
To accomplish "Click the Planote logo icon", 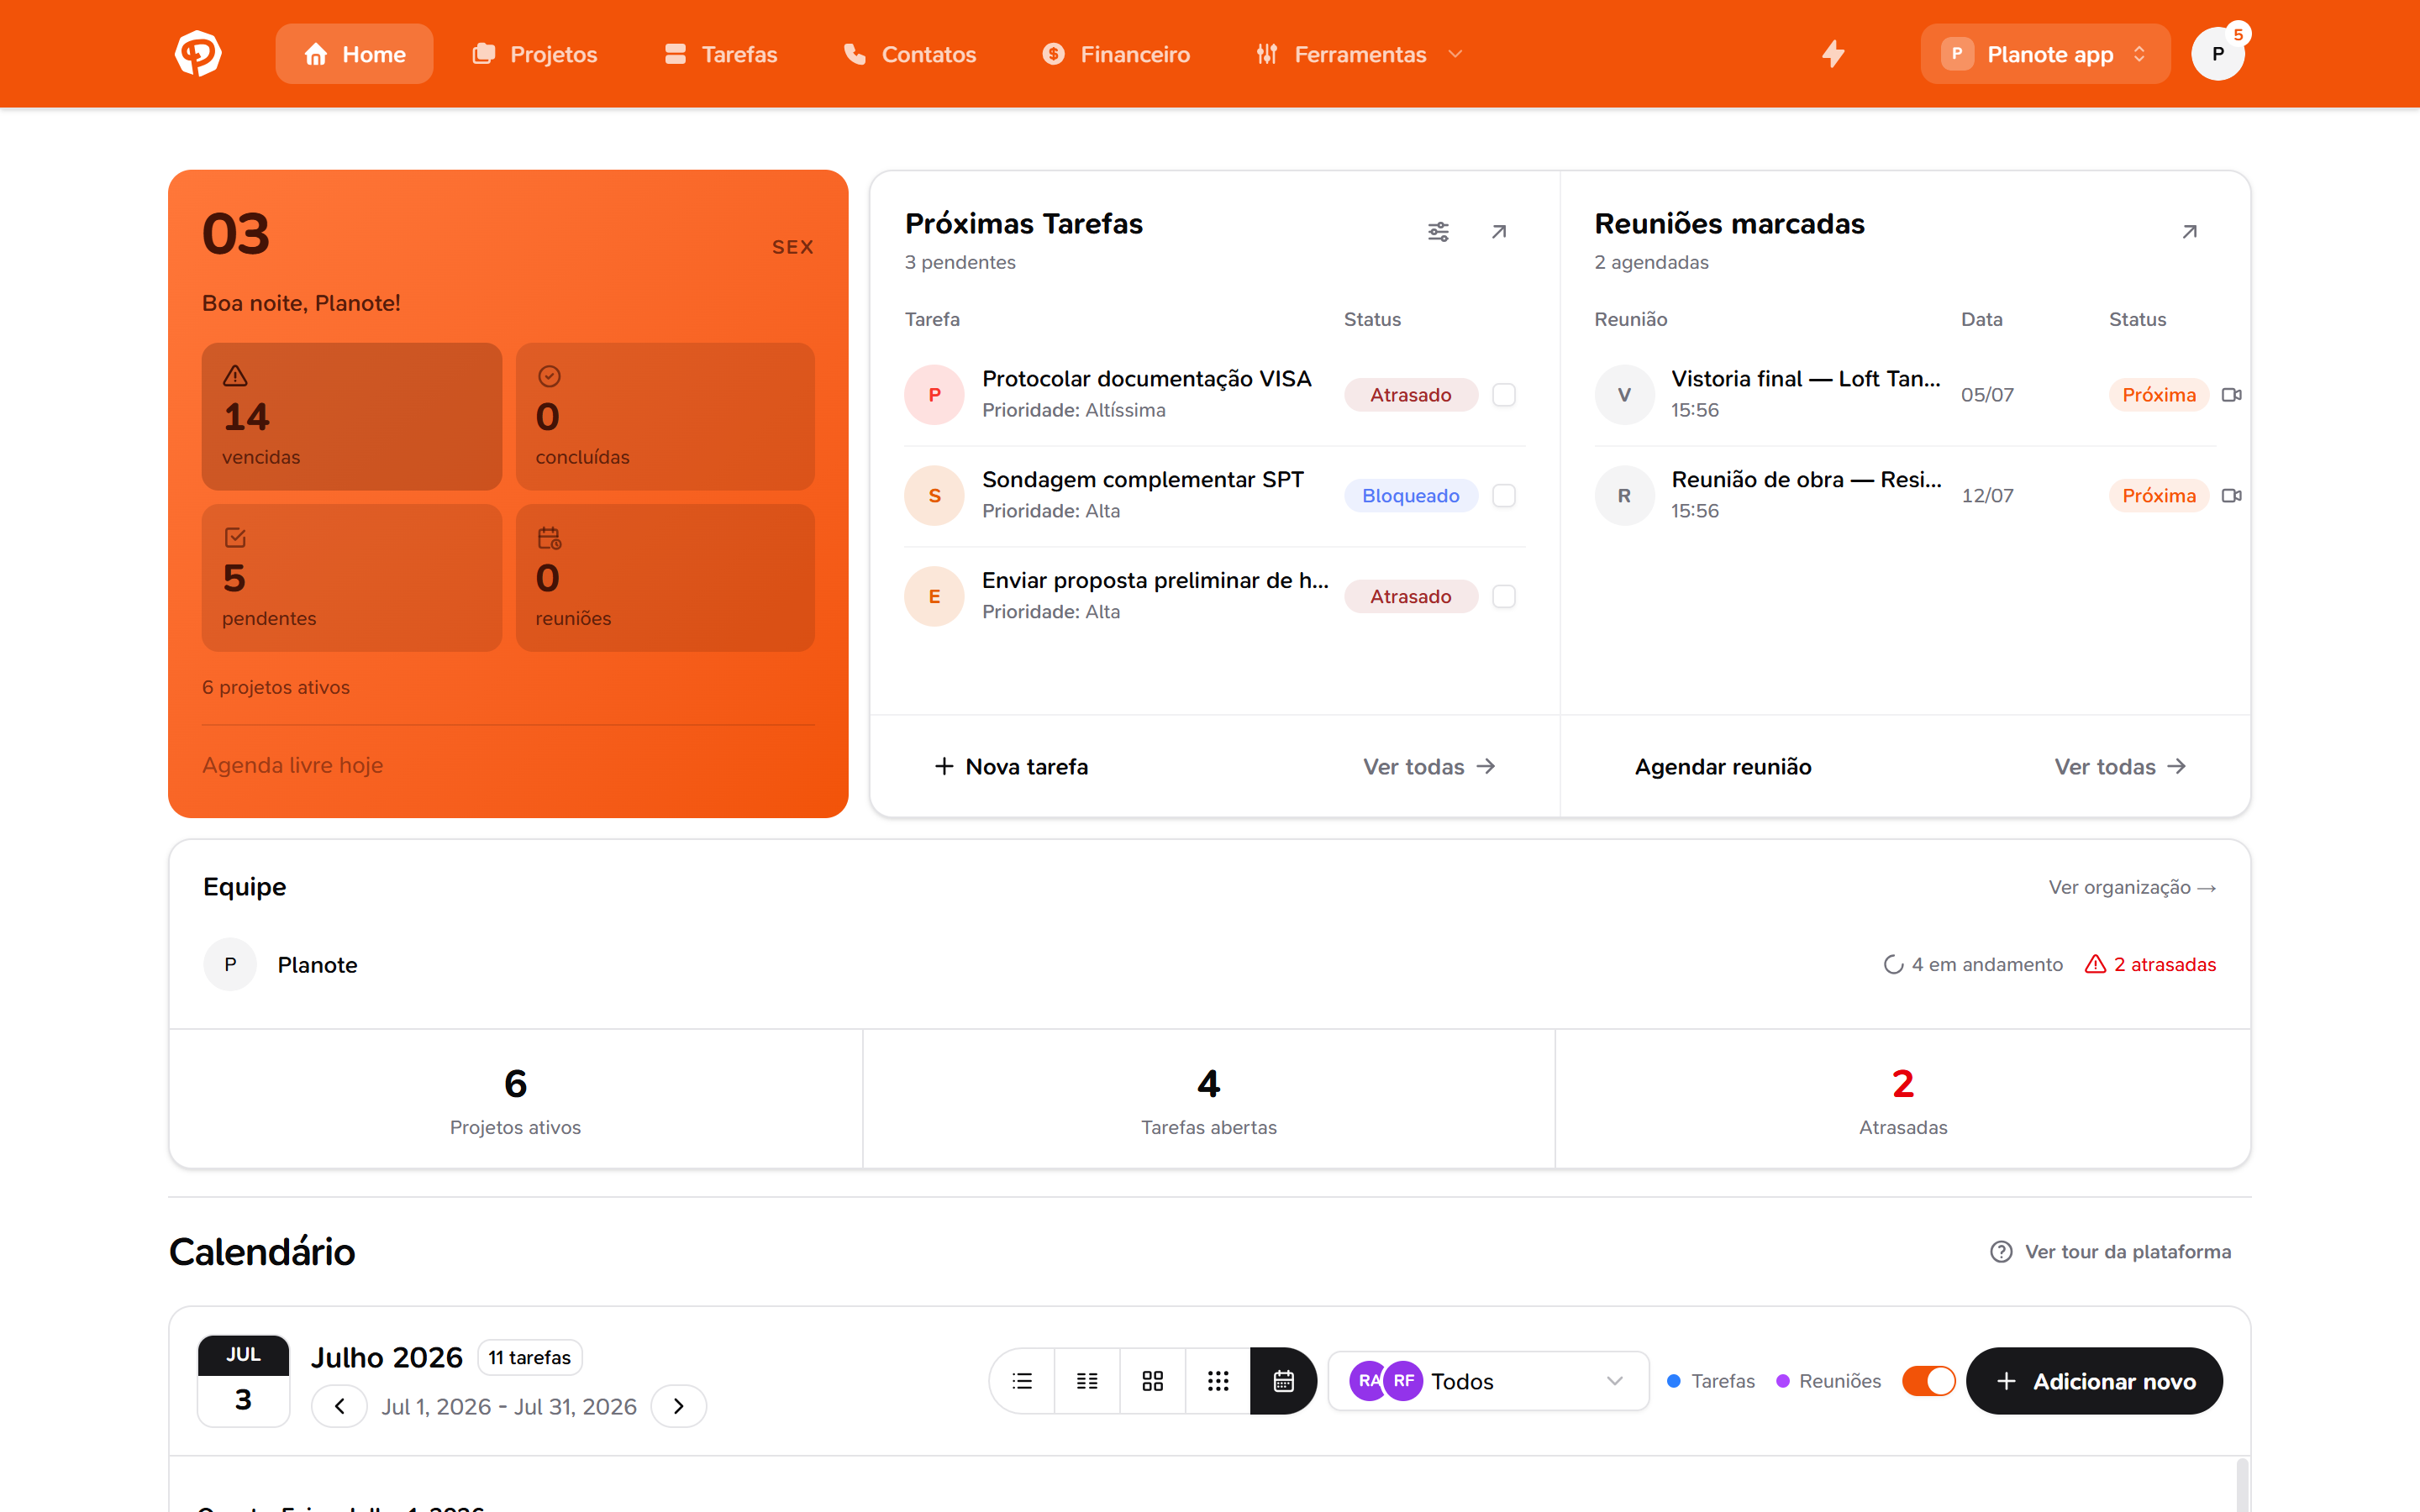I will point(198,54).
